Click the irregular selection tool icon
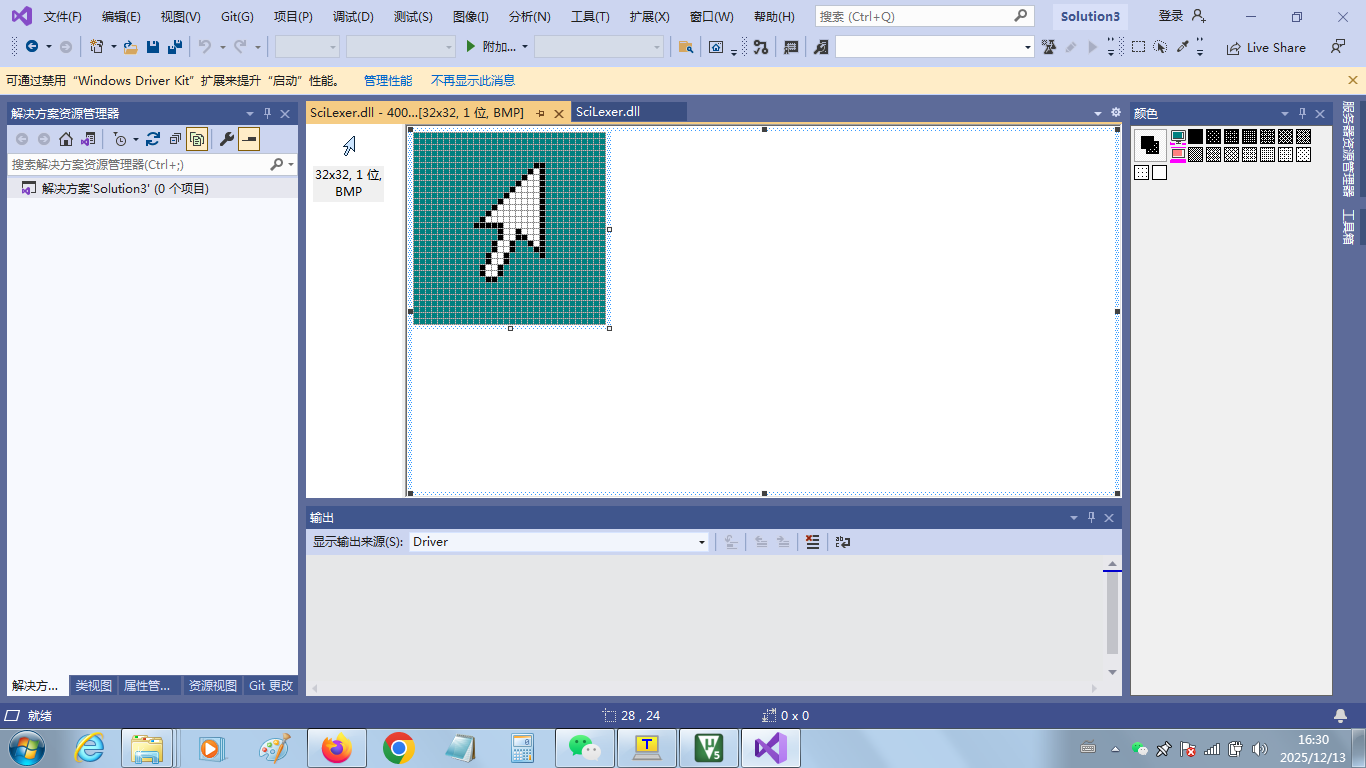 1160,47
